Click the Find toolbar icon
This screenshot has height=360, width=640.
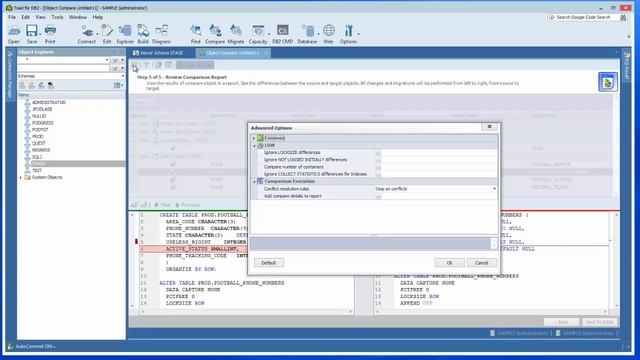click(196, 33)
